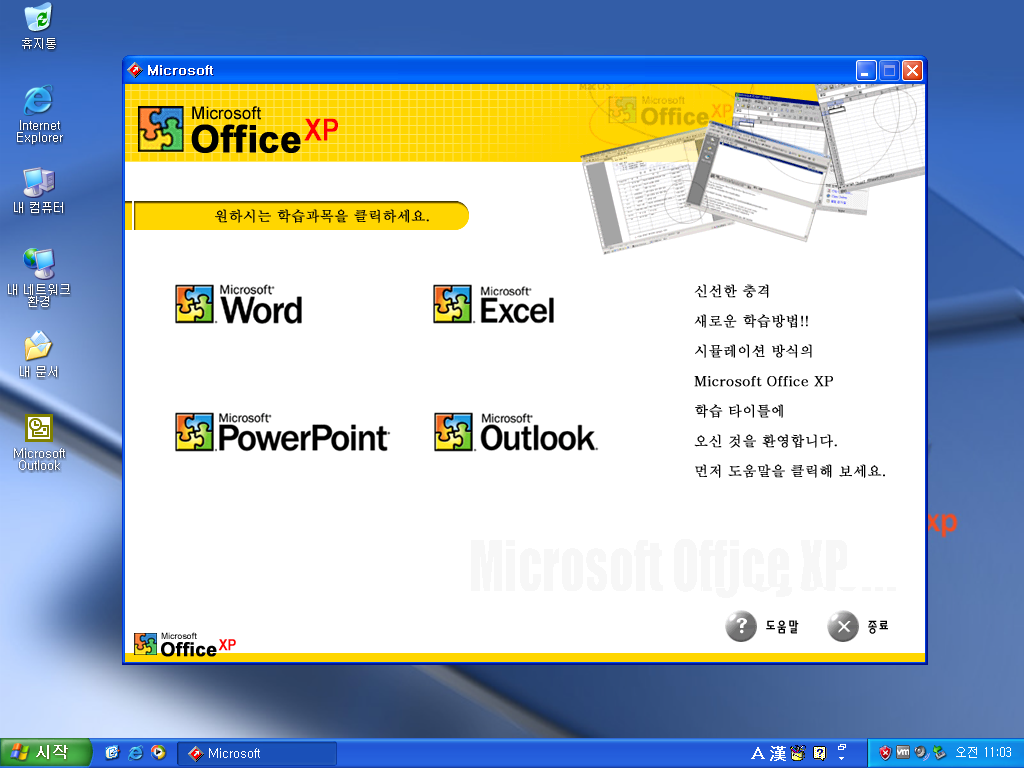
Task: Activate the Microsoft taskbar button
Action: [257, 754]
